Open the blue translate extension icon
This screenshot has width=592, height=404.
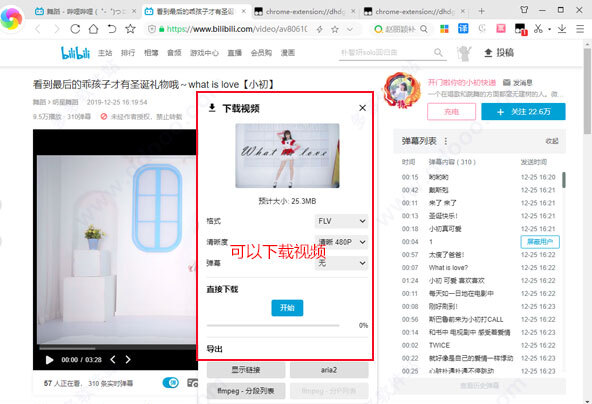pos(463,29)
